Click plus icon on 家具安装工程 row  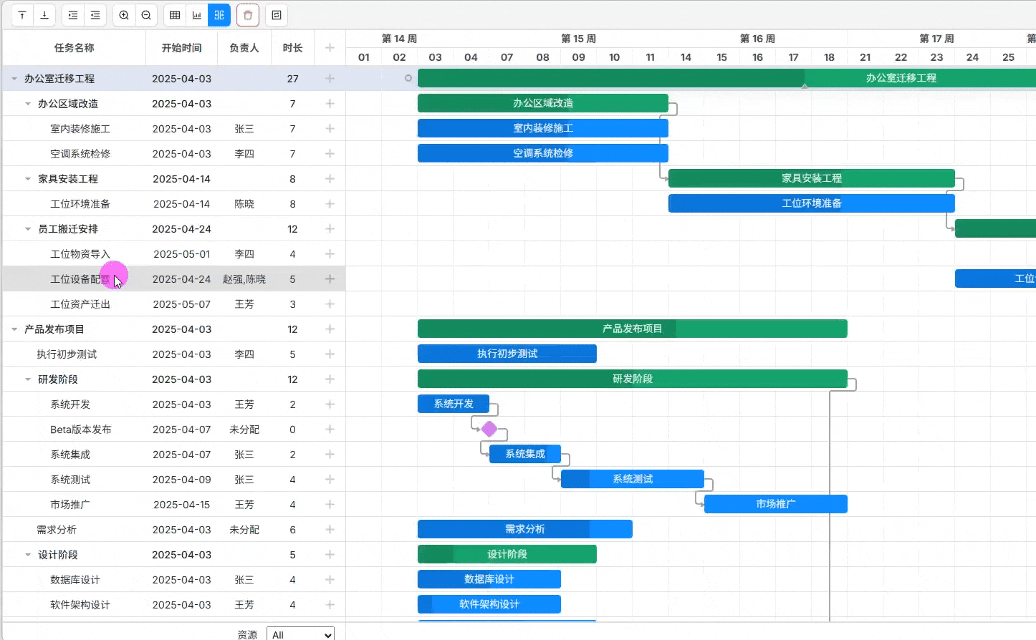coord(330,179)
